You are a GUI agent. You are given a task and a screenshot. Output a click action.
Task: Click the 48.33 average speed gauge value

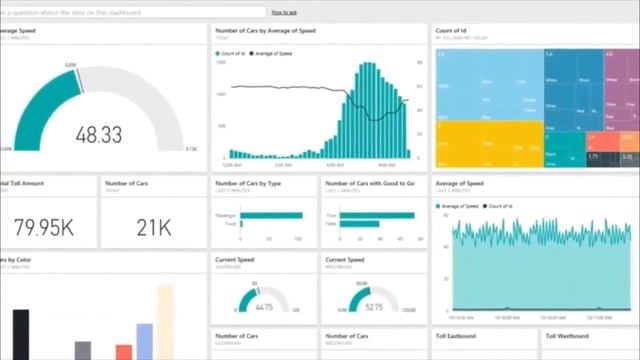click(x=99, y=135)
